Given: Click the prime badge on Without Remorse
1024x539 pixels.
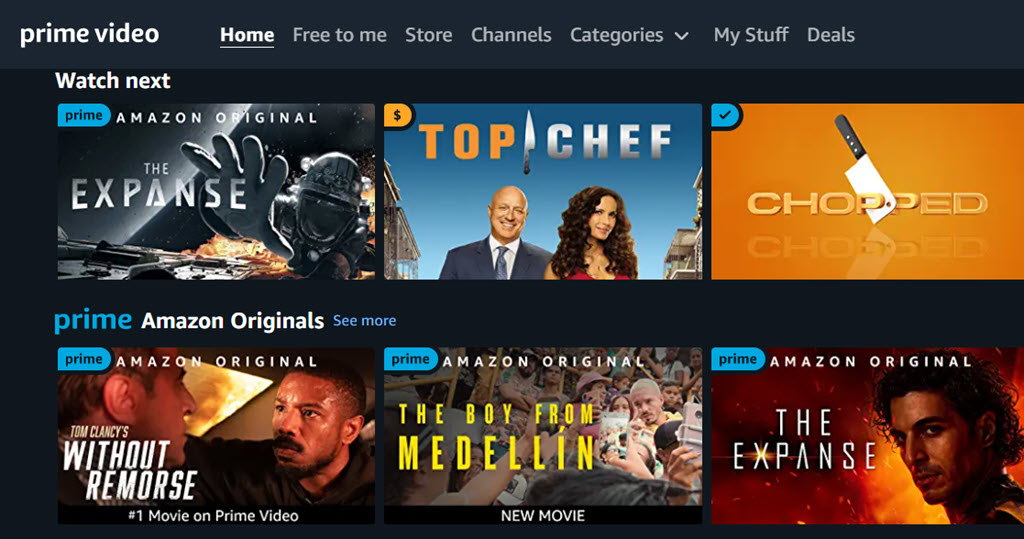Looking at the screenshot, I should (84, 359).
